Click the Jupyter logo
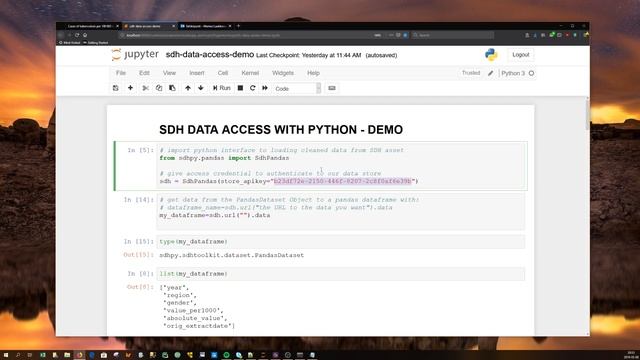The image size is (640, 360). click(135, 55)
